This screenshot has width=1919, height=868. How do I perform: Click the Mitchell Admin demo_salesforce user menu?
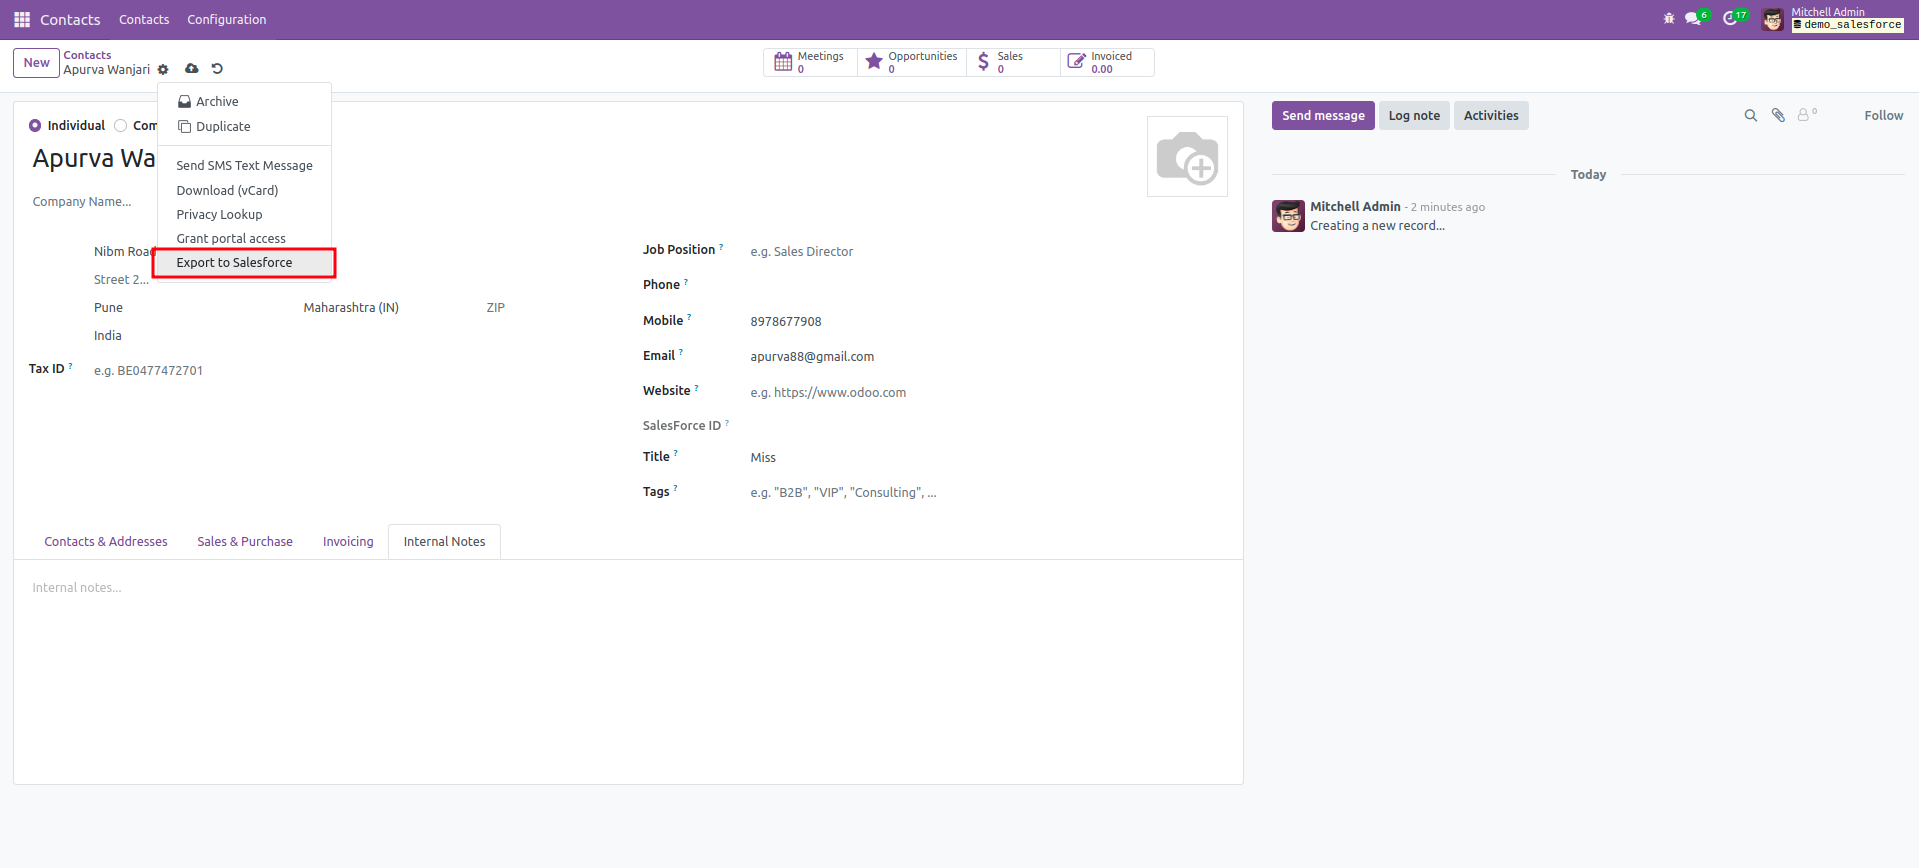click(x=1833, y=20)
